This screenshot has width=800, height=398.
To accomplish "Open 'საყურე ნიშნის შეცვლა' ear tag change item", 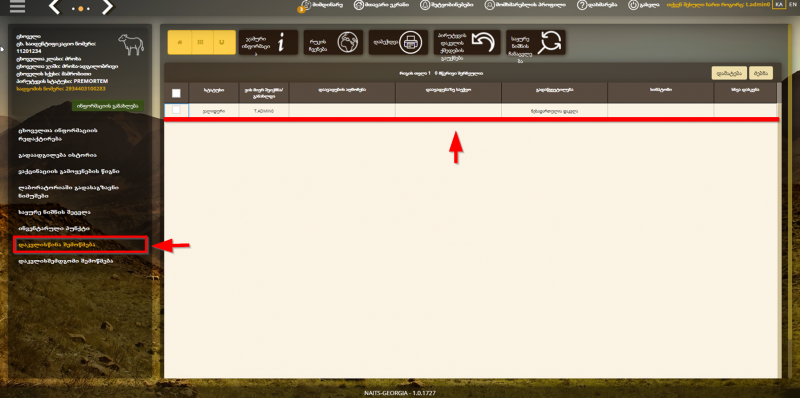I will click(54, 212).
